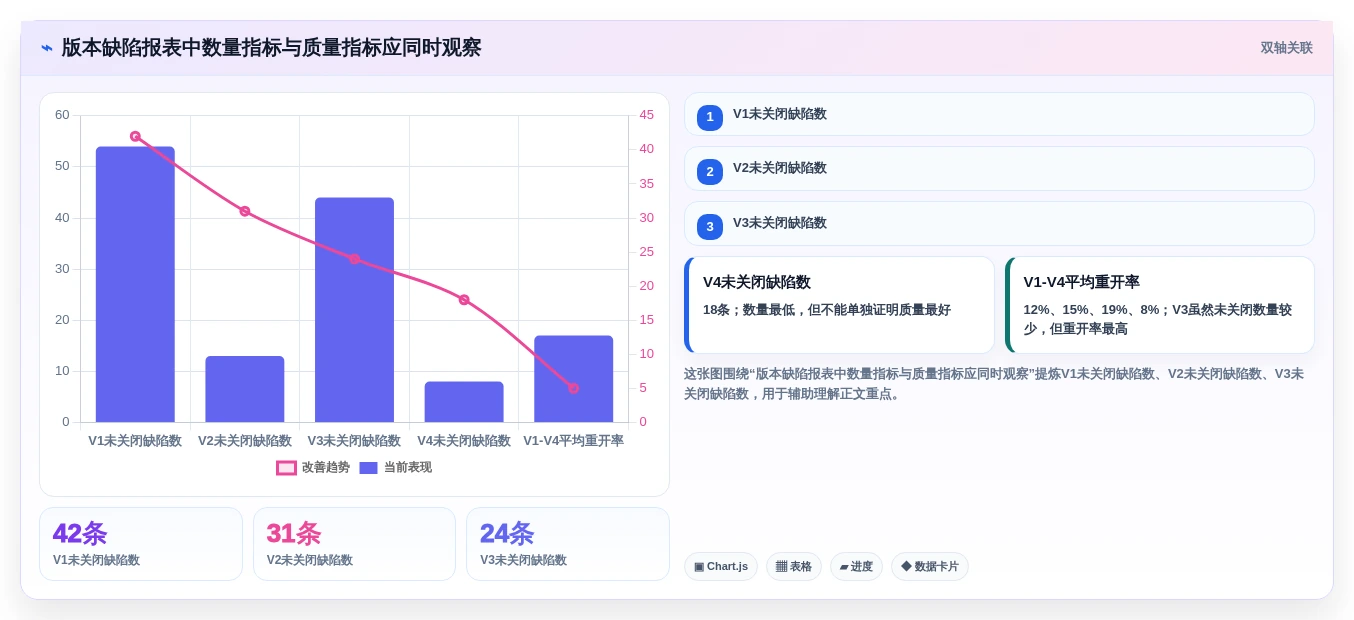Select the trend line point above V4 bar
The width and height of the screenshot is (1354, 620).
[x=464, y=300]
